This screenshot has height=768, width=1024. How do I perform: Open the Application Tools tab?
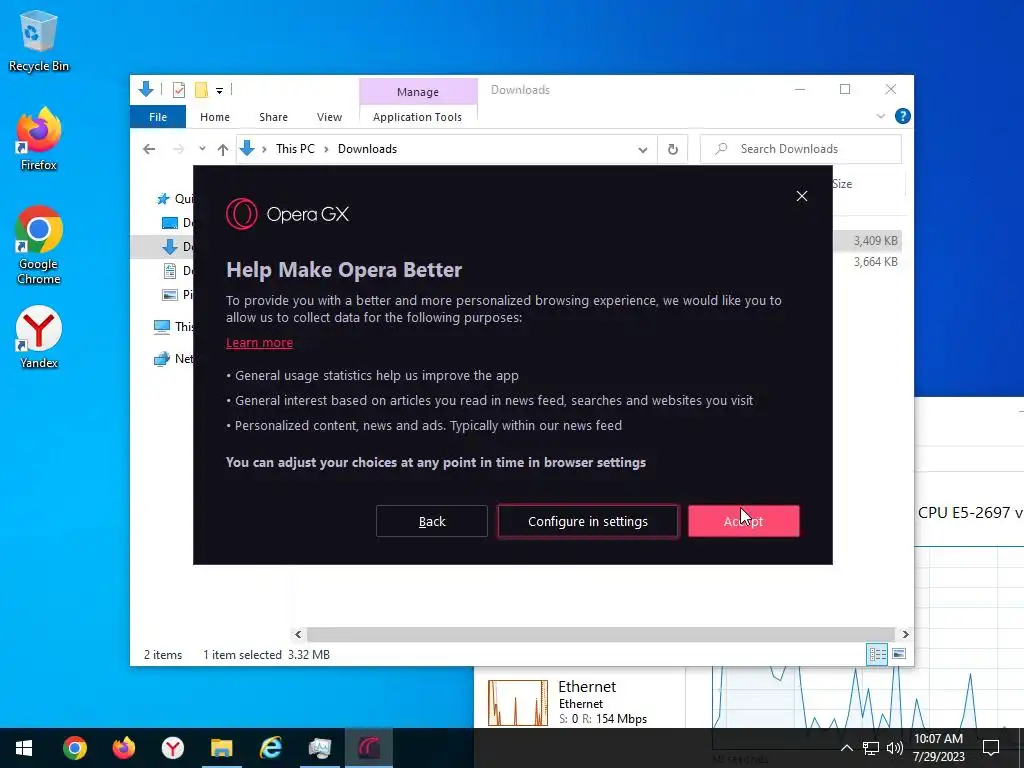pos(417,117)
